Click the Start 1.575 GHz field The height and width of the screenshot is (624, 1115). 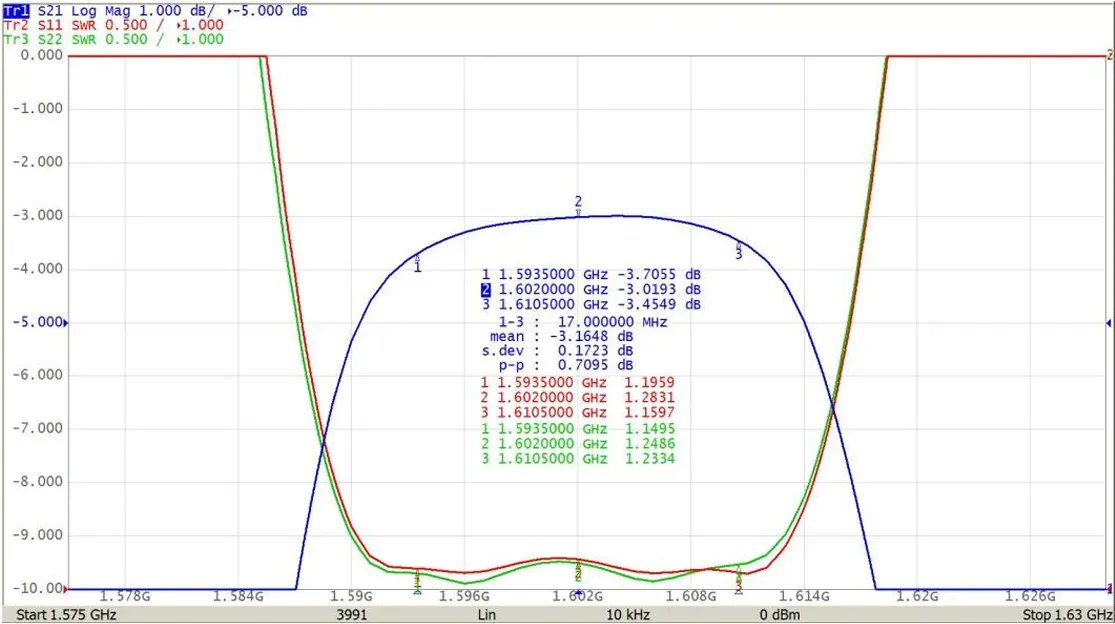coord(66,615)
